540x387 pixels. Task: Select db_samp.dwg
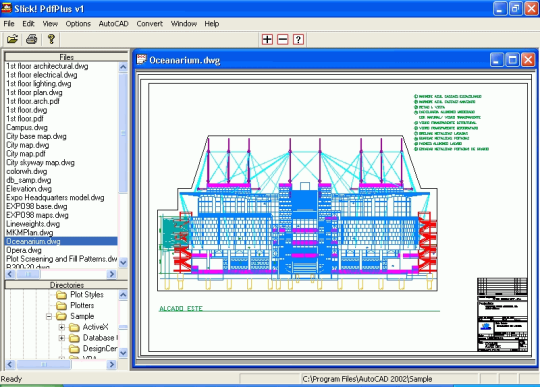[x=29, y=180]
